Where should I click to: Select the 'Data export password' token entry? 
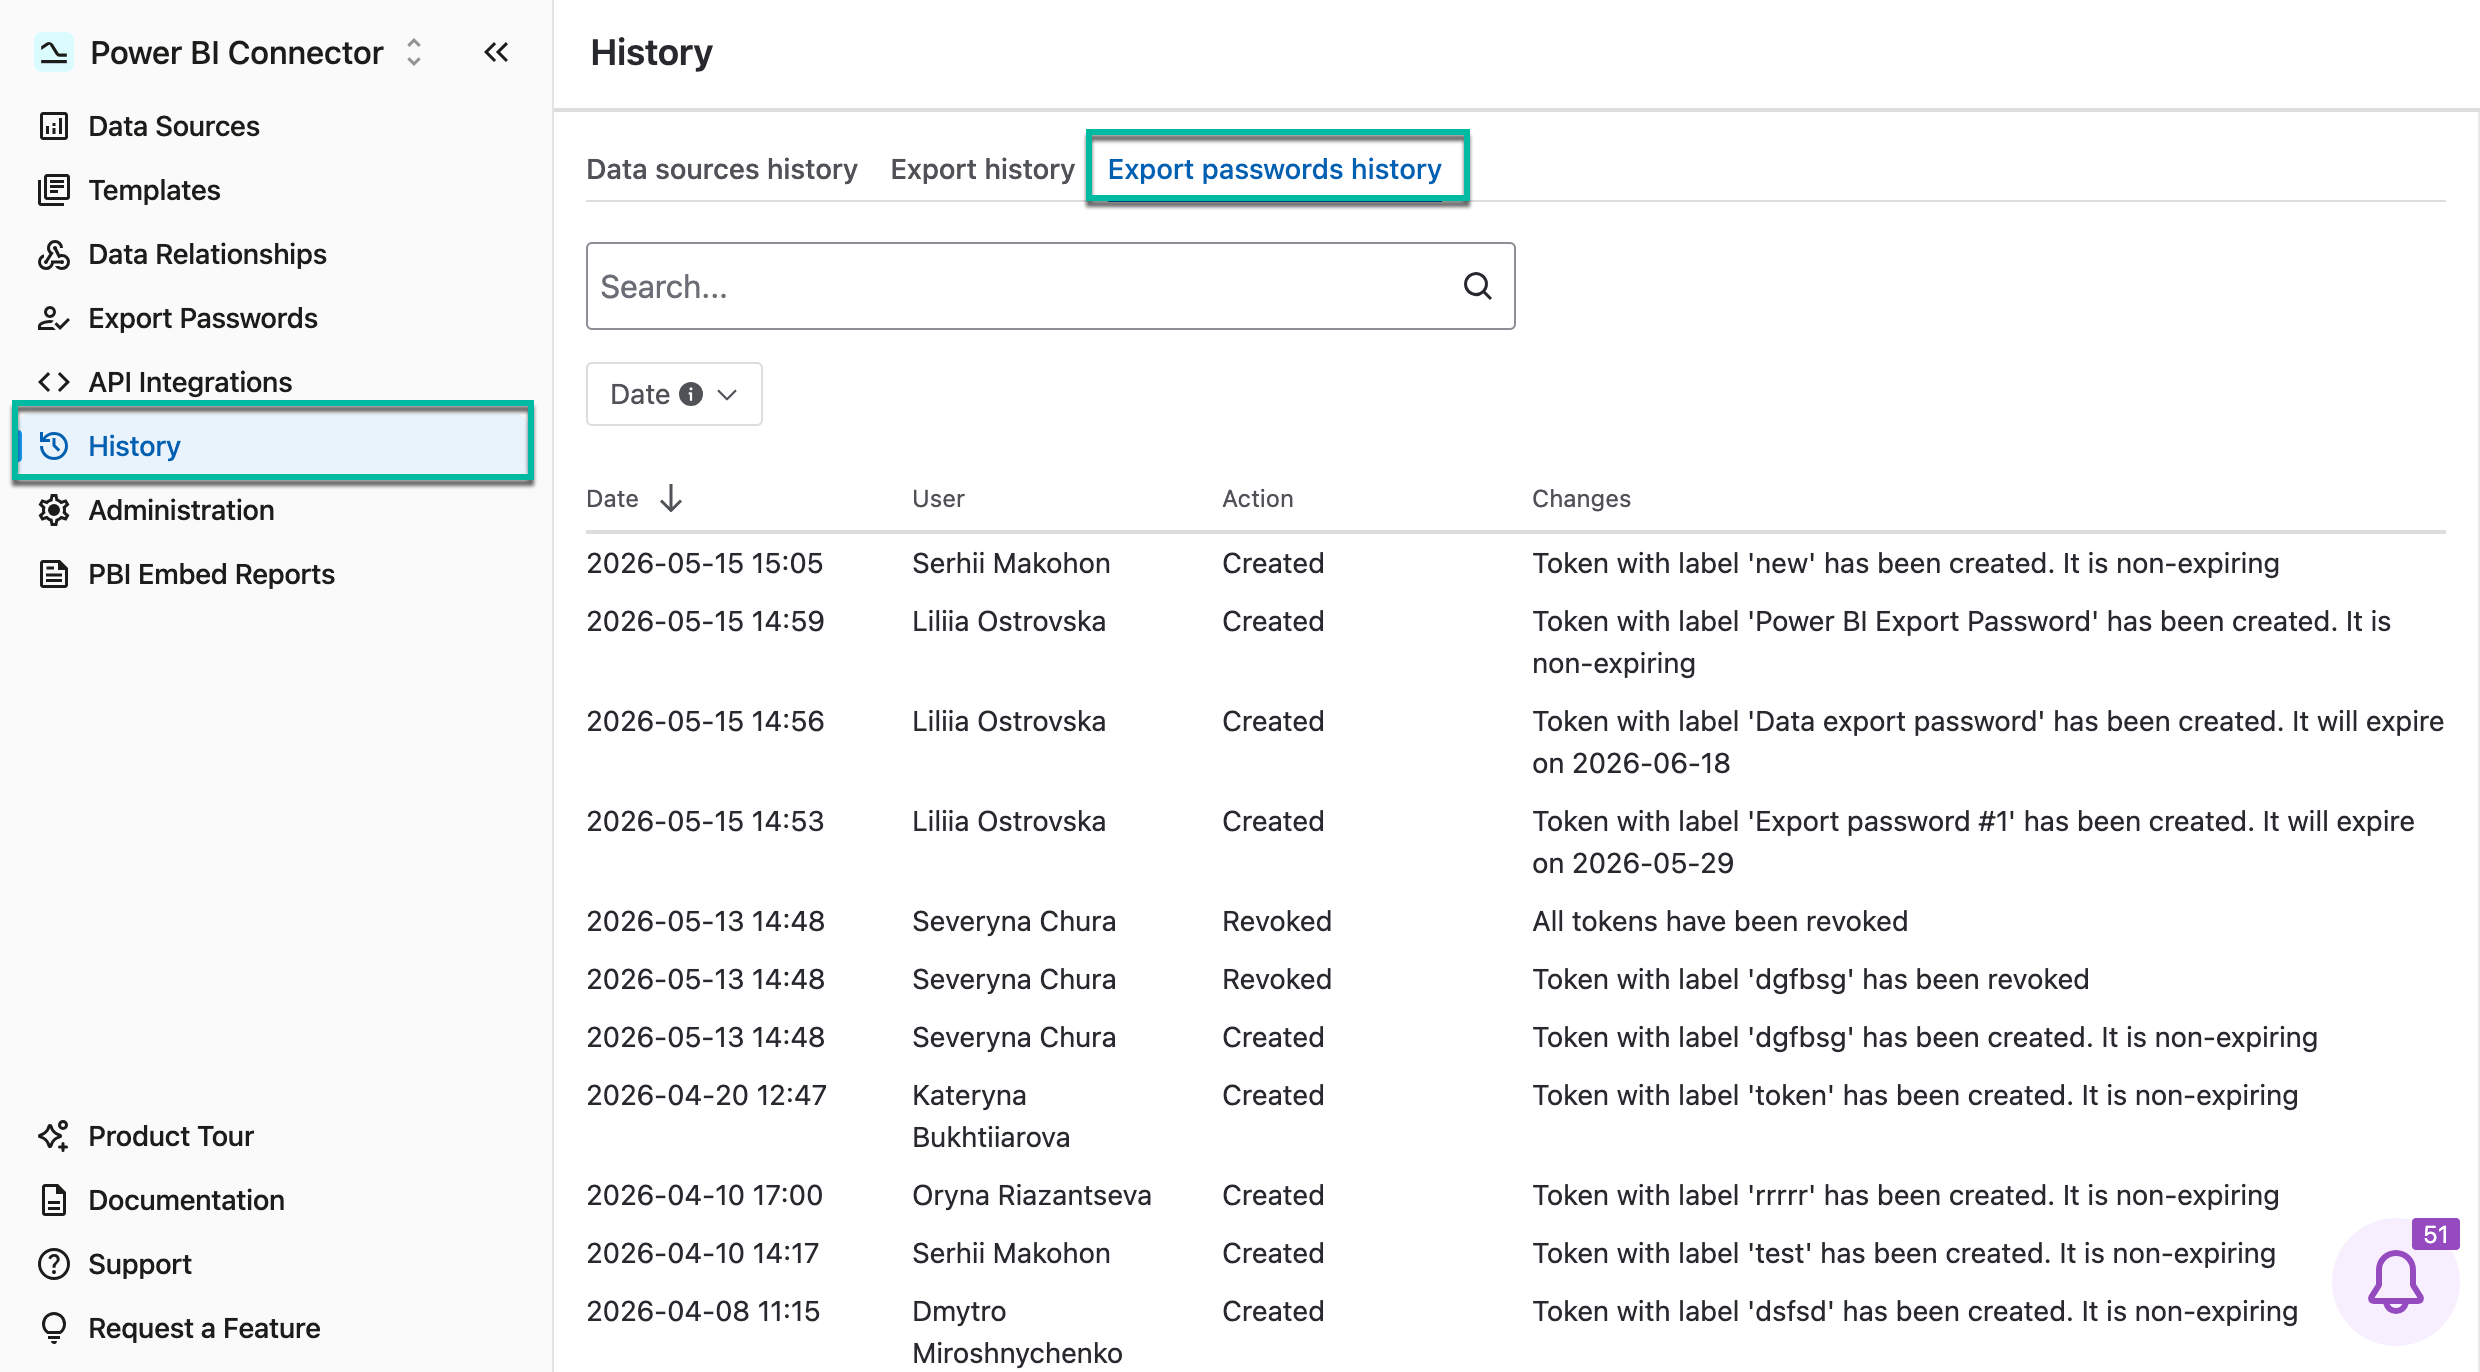tap(1988, 742)
